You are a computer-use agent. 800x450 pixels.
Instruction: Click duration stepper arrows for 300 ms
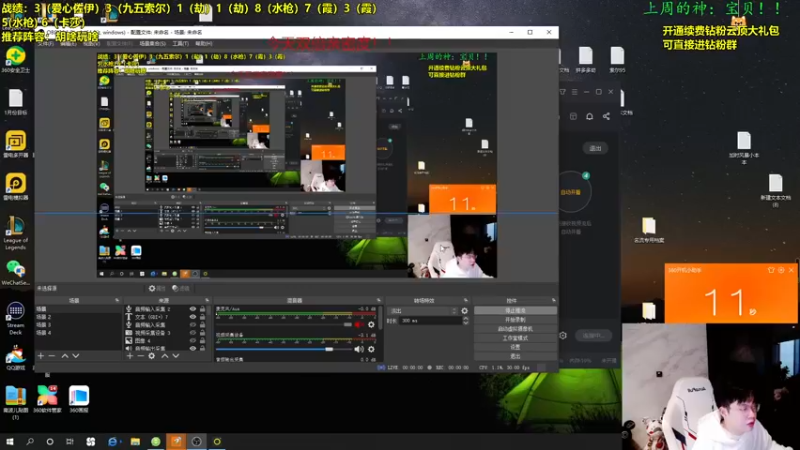pyautogui.click(x=465, y=320)
